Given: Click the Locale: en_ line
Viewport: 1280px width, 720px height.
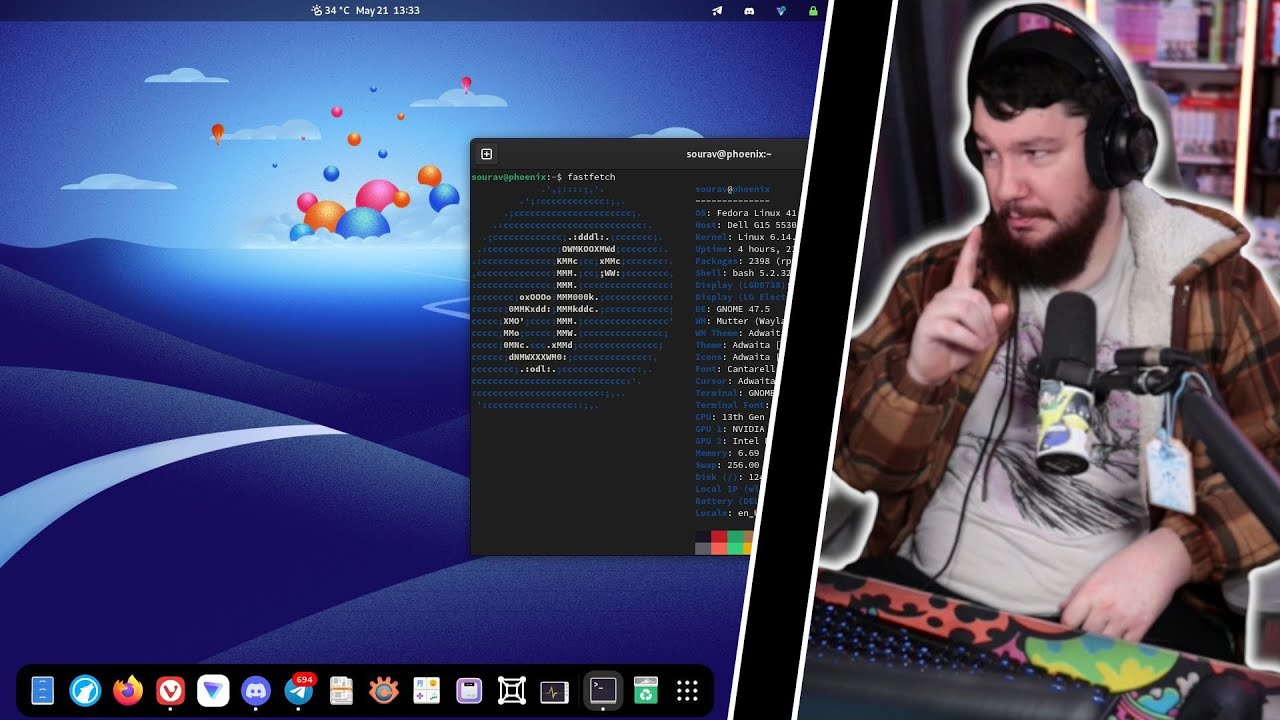Looking at the screenshot, I should [724, 513].
